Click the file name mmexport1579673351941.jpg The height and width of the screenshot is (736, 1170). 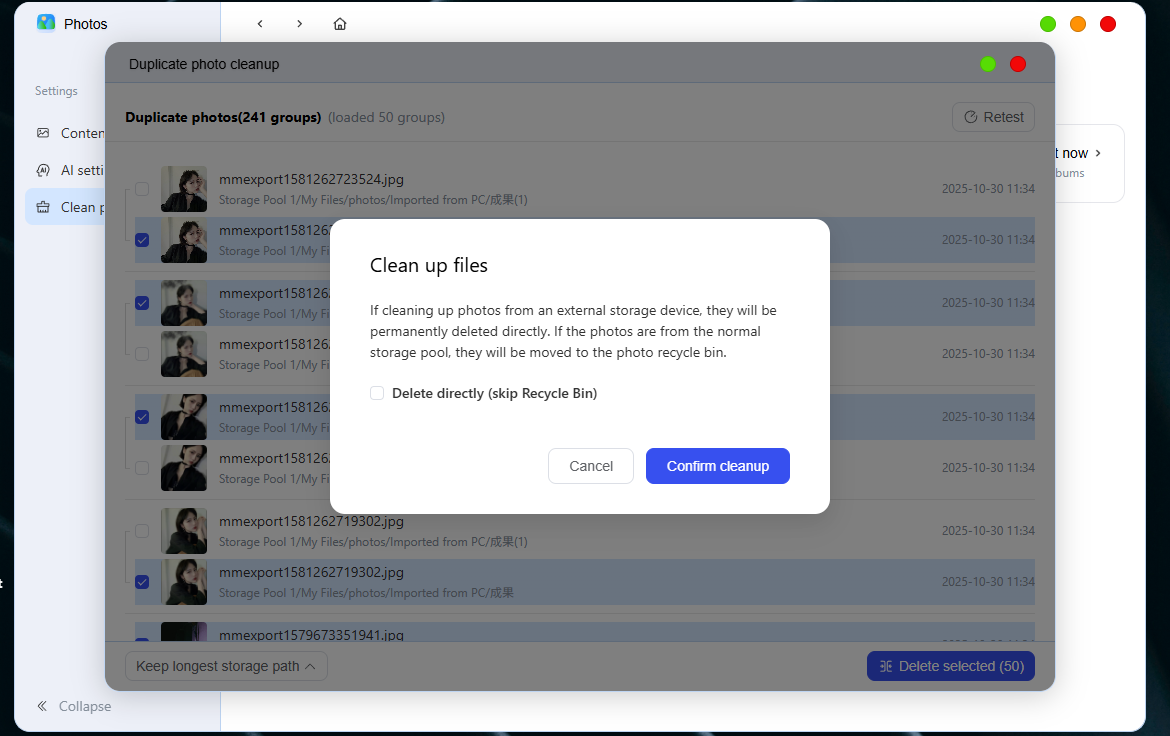point(311,634)
